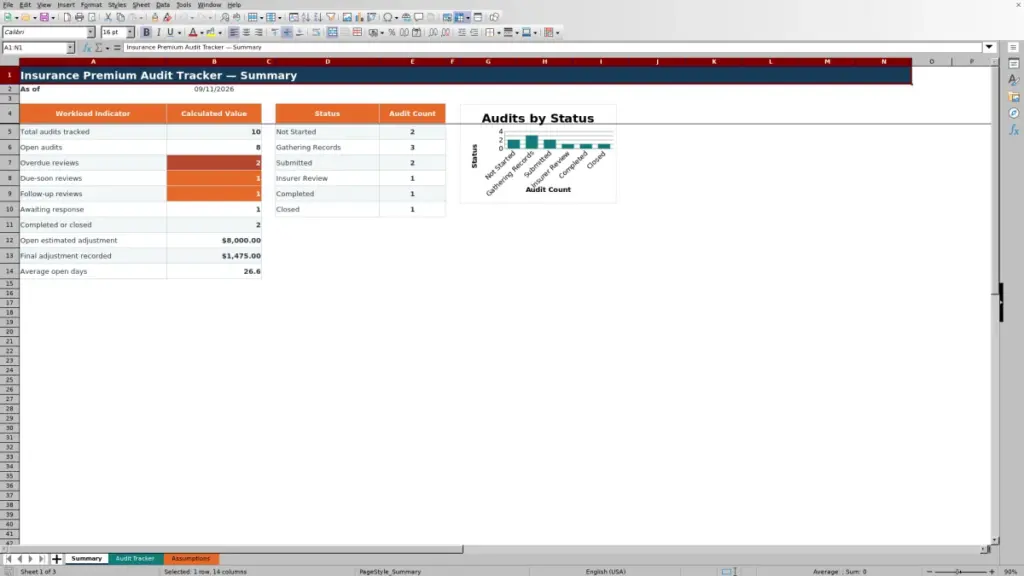The height and width of the screenshot is (576, 1024).
Task: Select the row 7 header
Action: tap(9, 163)
